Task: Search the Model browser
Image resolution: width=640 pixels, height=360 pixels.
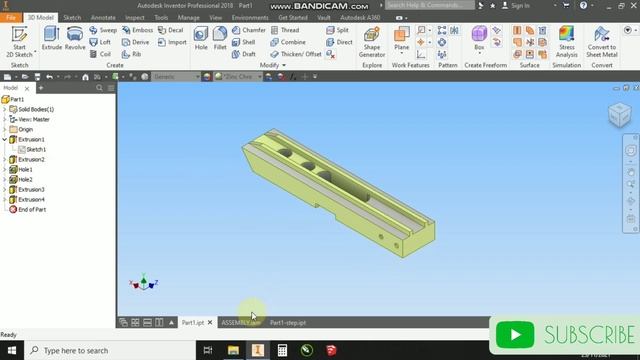Action: 99,88
